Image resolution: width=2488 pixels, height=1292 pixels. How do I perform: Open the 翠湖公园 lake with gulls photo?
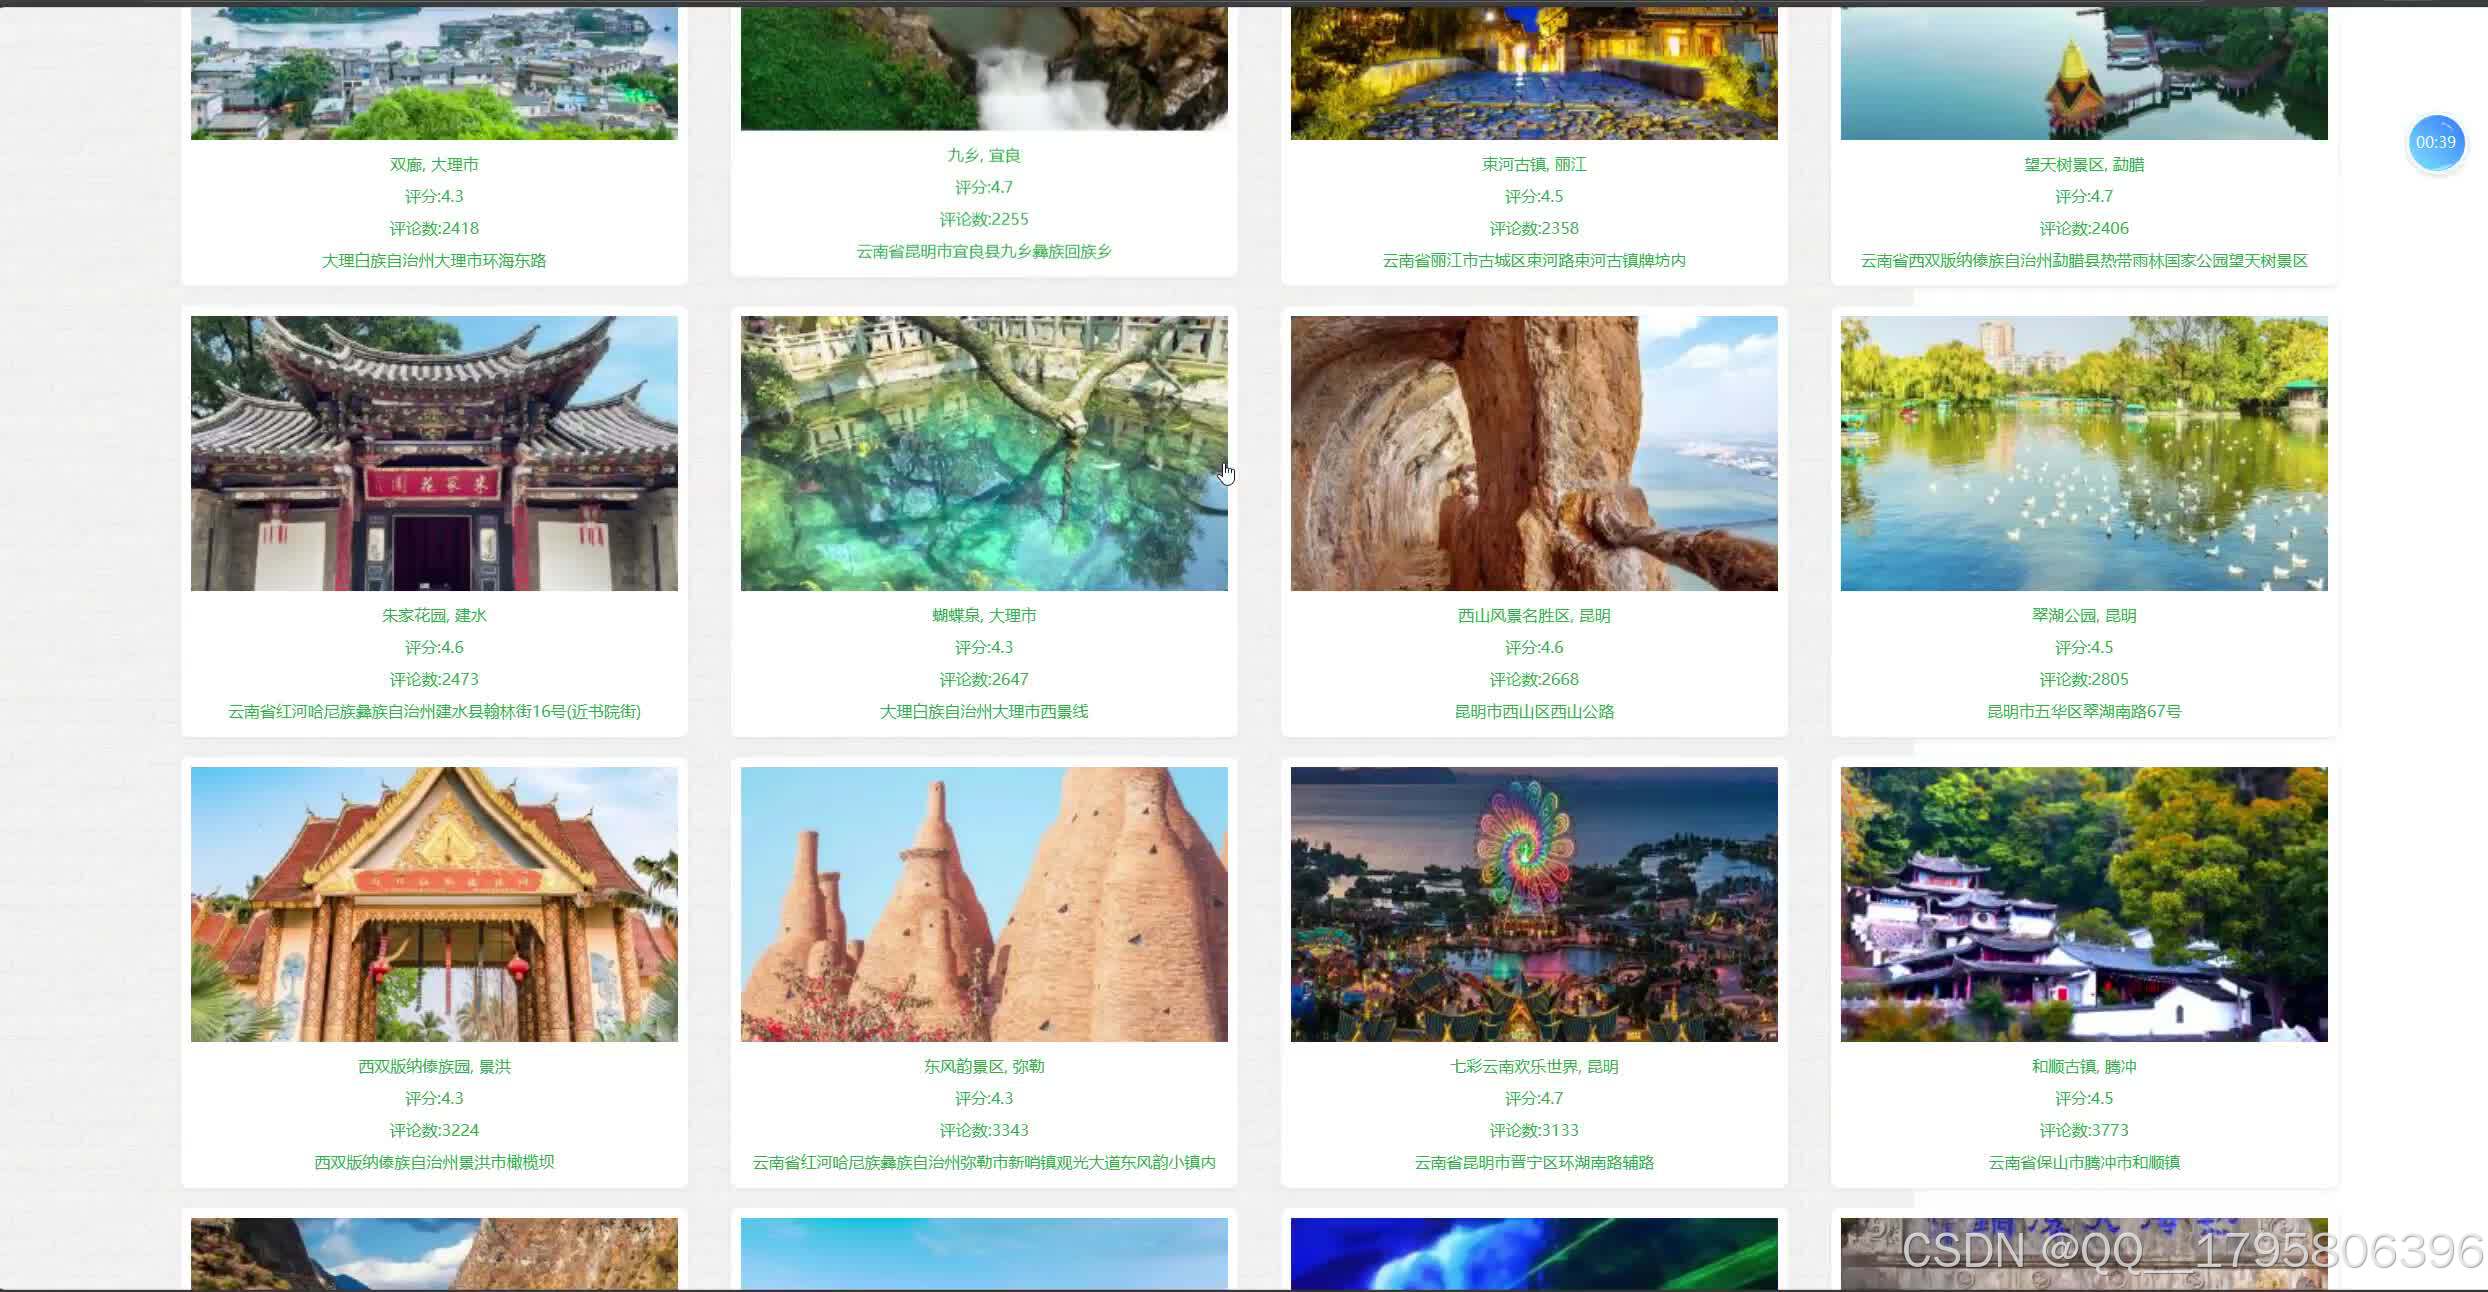pos(2084,453)
